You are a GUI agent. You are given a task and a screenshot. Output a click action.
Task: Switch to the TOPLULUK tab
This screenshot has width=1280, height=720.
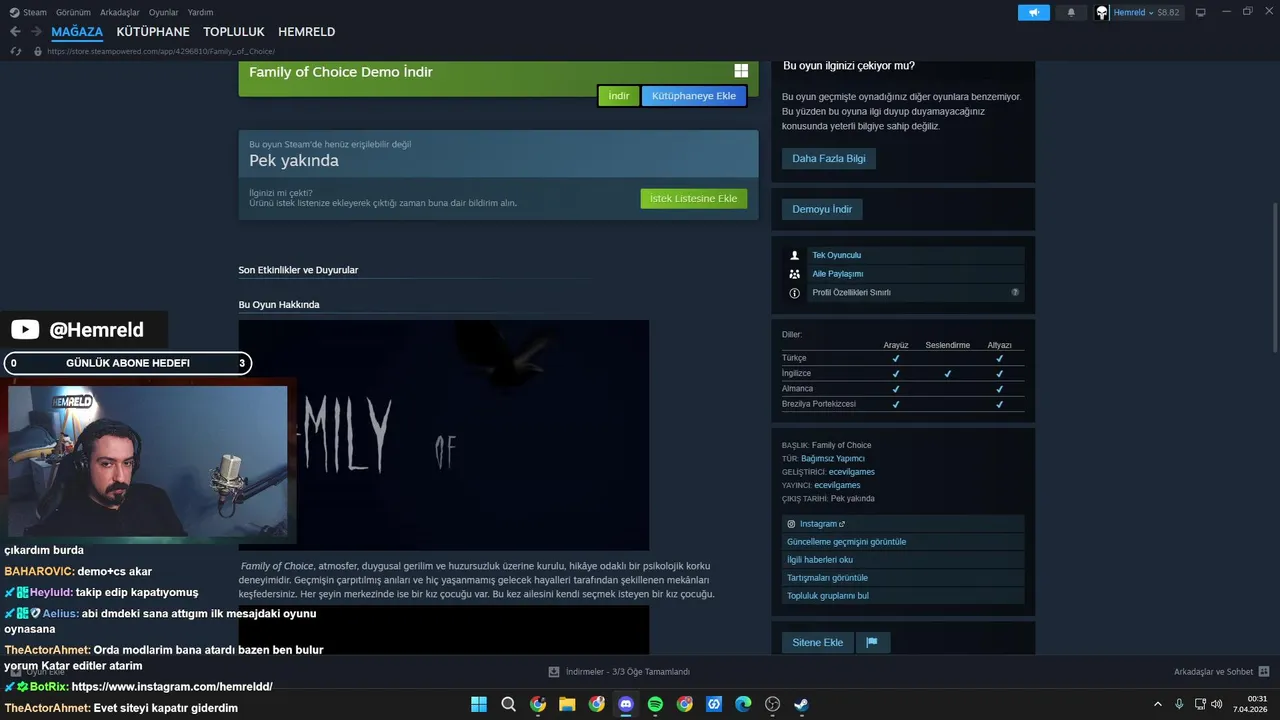pos(234,32)
